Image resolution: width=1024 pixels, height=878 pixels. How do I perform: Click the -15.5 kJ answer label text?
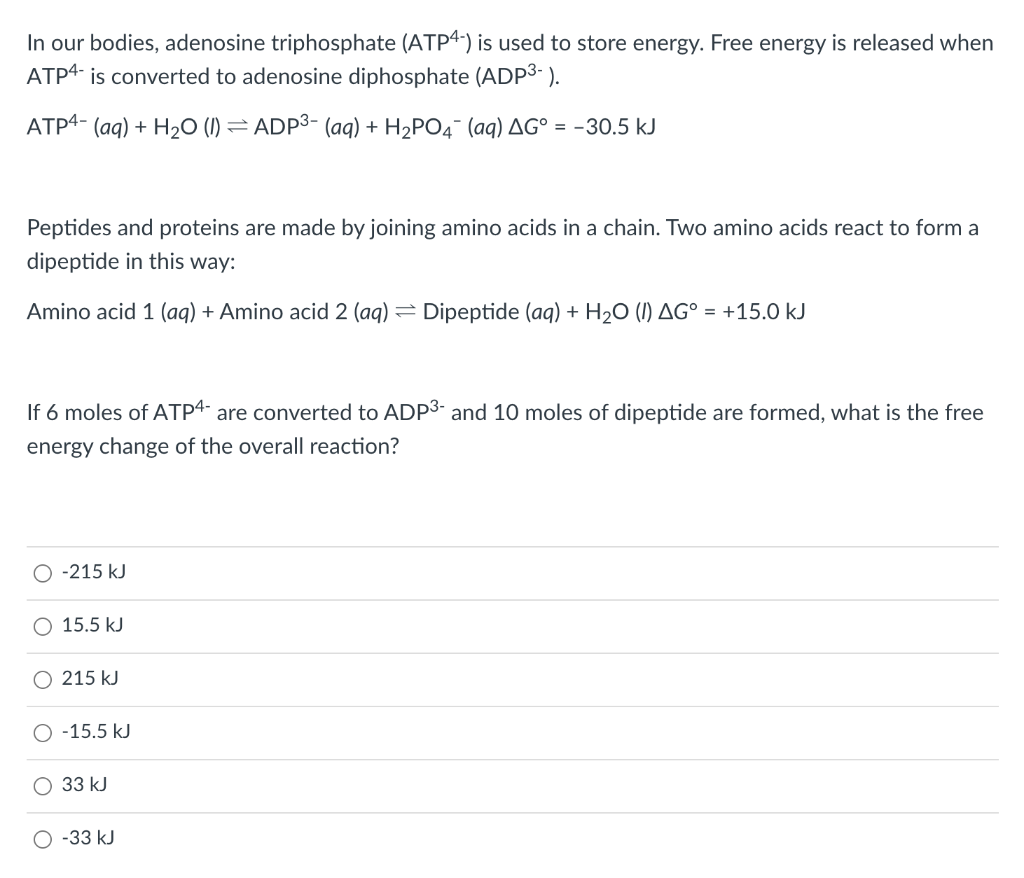96,732
